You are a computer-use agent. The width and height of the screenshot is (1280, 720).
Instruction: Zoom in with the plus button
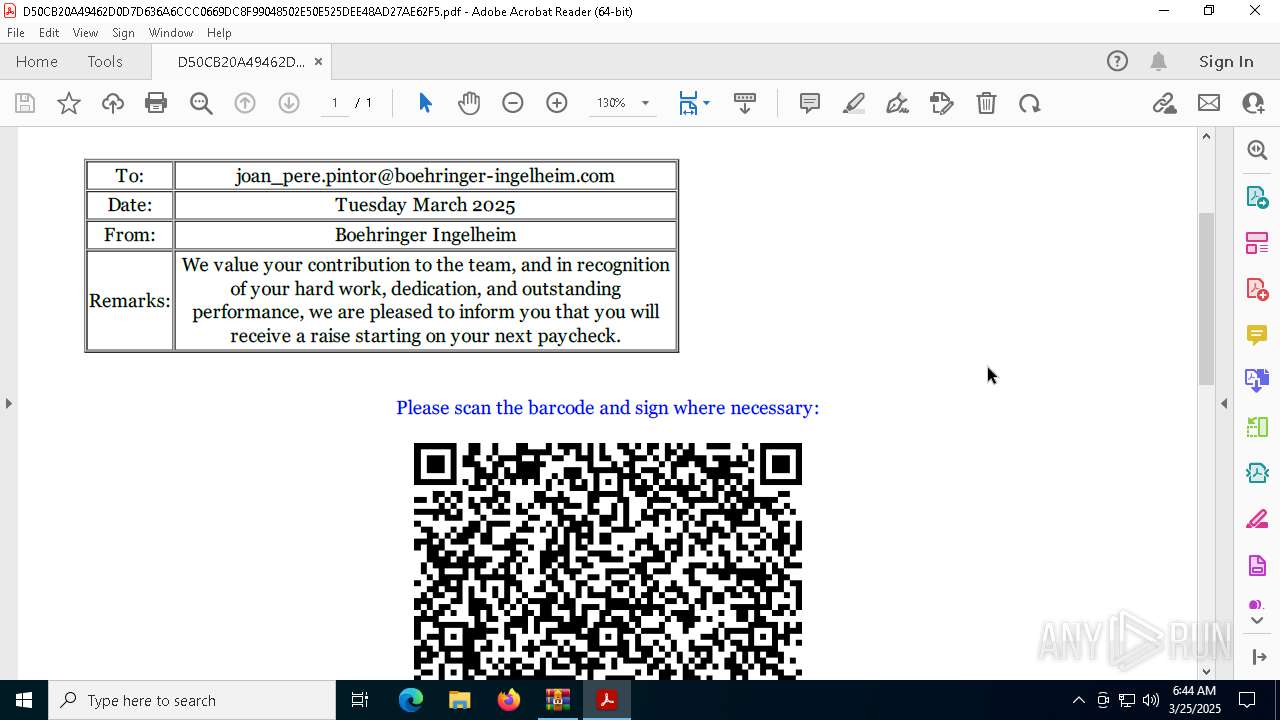click(557, 103)
